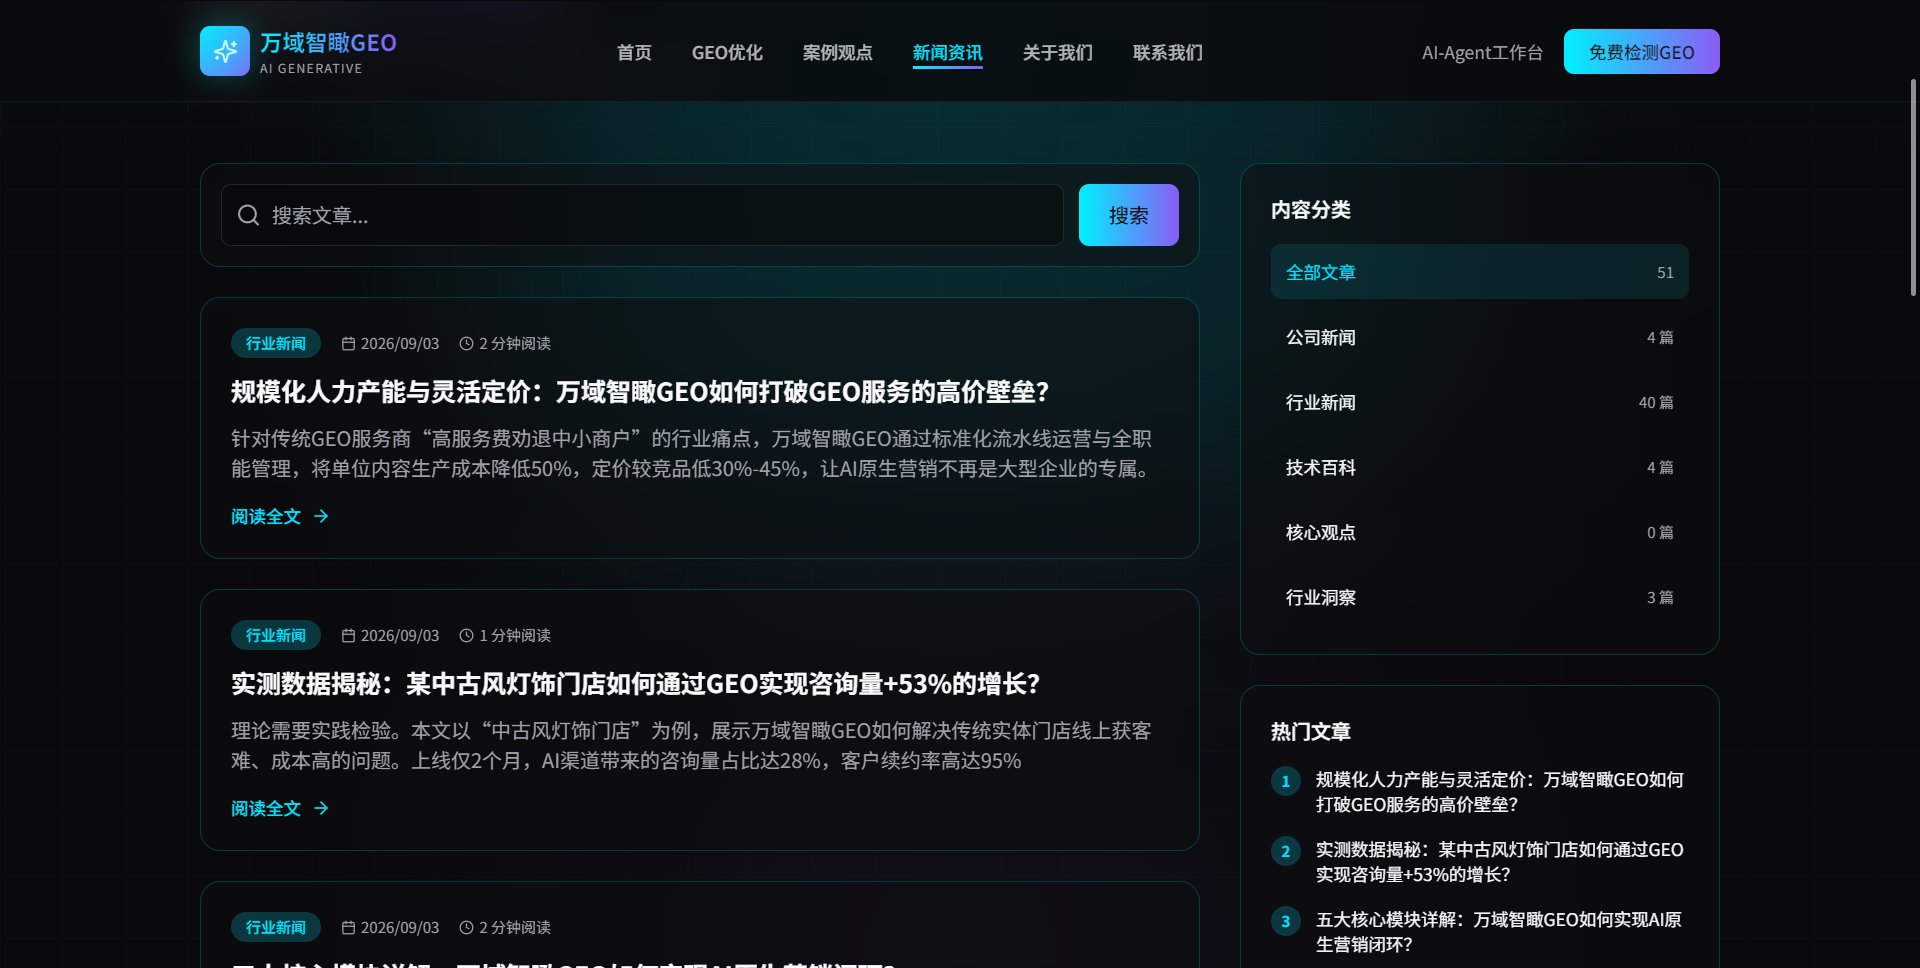Viewport: 1920px width, 968px height.
Task: Filter by 核心观点 category
Action: [x=1479, y=532]
